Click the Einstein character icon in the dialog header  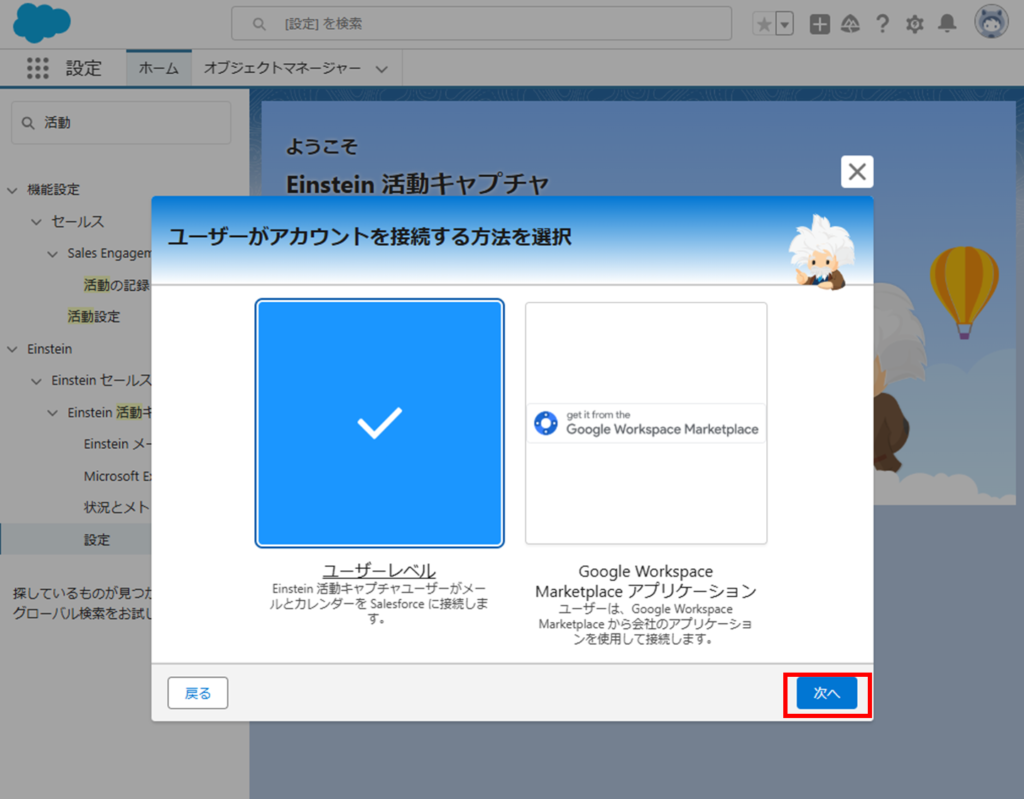(820, 252)
